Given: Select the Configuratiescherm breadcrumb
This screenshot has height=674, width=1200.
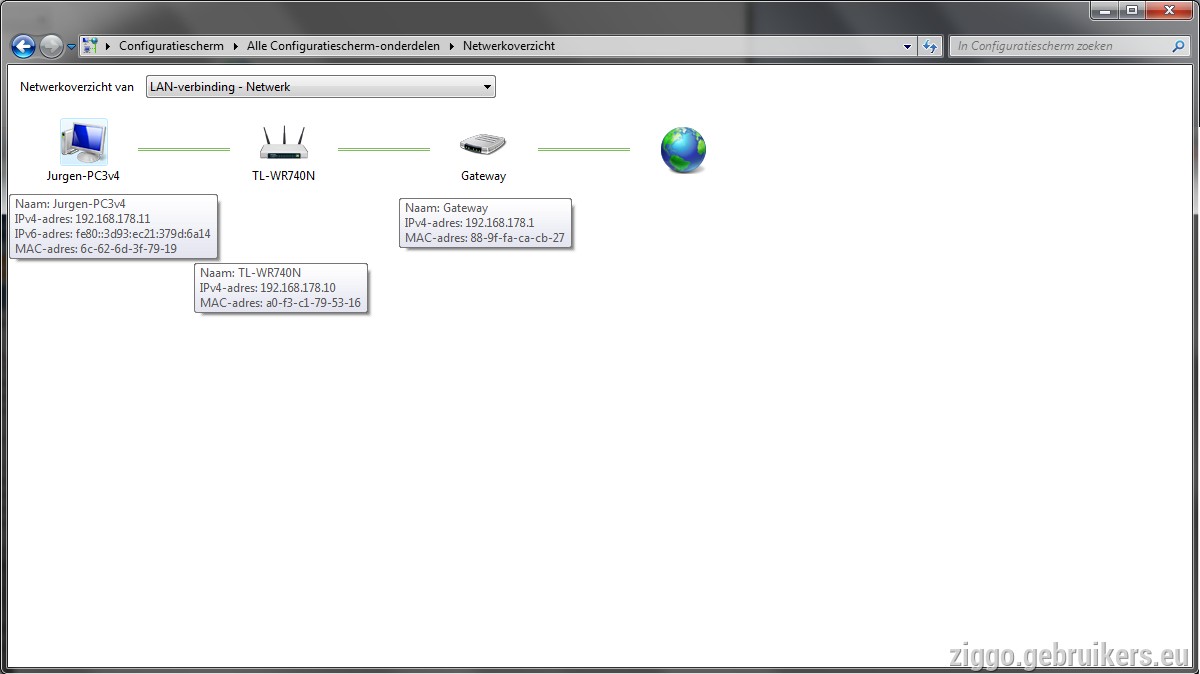Looking at the screenshot, I should pyautogui.click(x=171, y=46).
